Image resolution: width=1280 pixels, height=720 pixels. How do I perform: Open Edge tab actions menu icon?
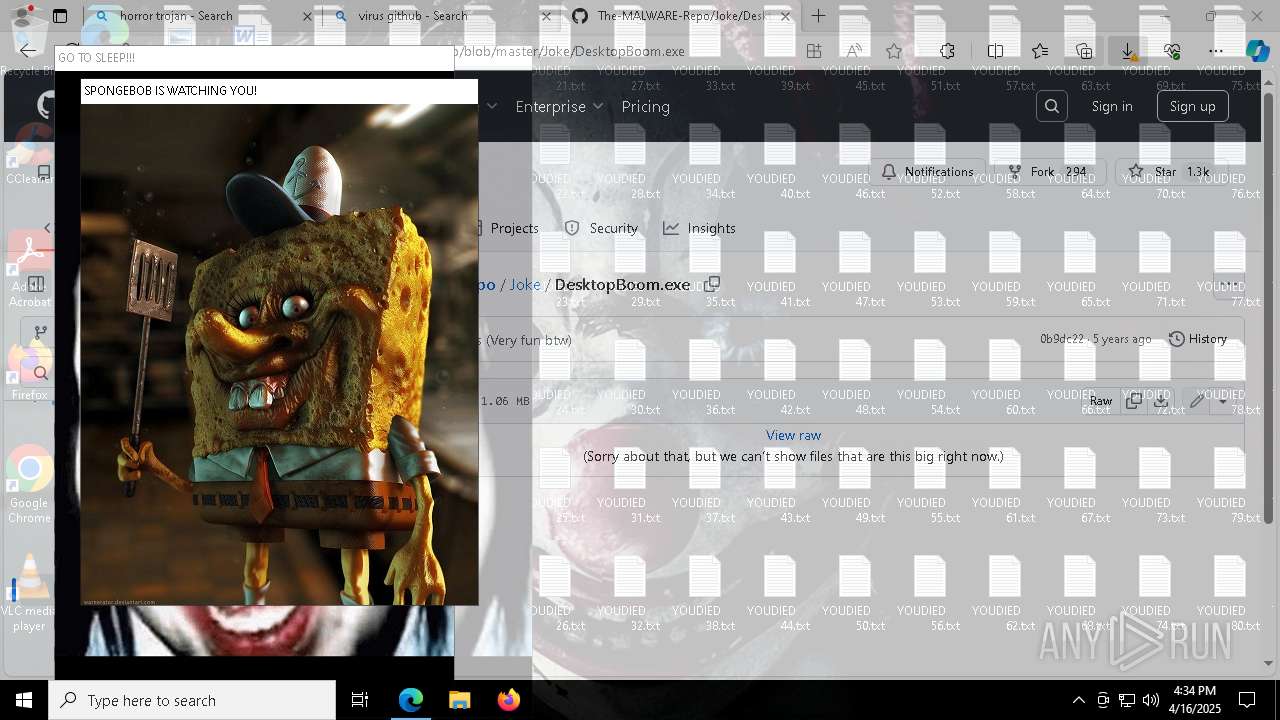[x=60, y=16]
